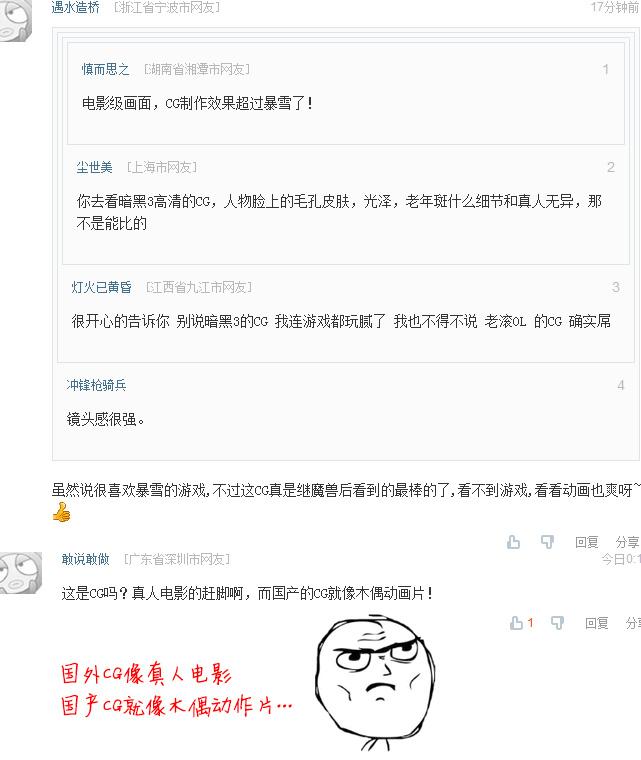The width and height of the screenshot is (641, 760).
Task: Open 灯火已黄昏's username link
Action: tap(102, 287)
